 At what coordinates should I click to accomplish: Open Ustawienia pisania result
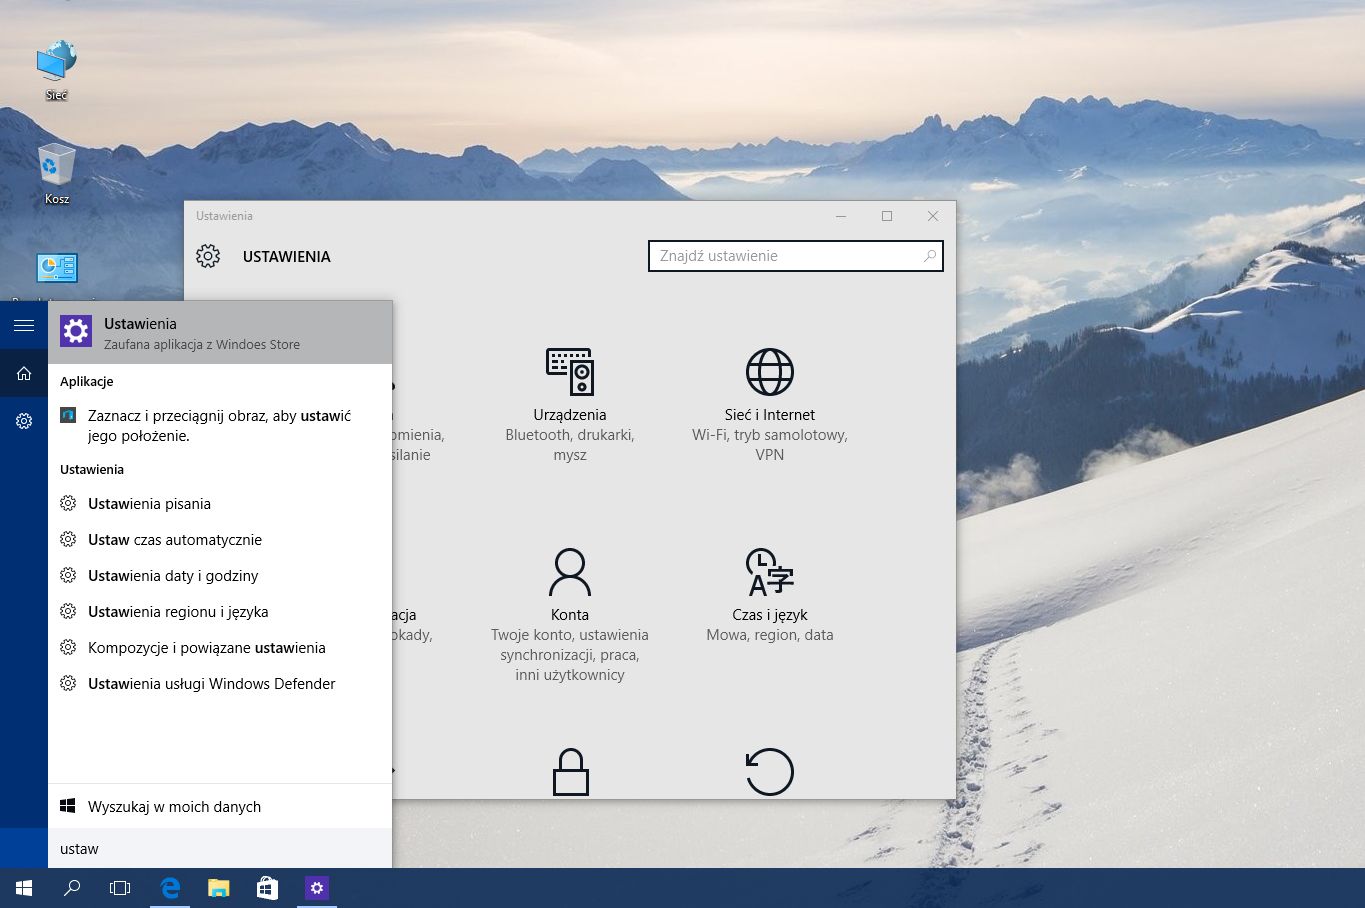220,504
